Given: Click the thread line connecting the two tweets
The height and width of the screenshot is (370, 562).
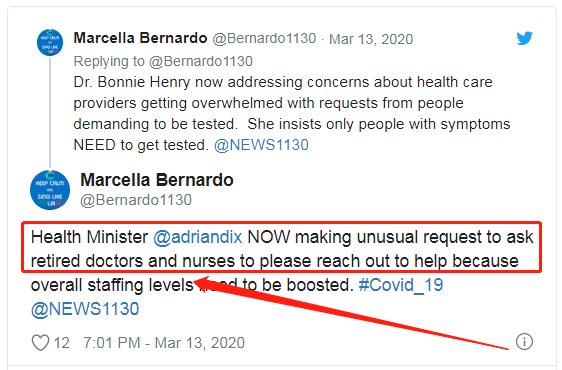Looking at the screenshot, I should click(50, 112).
